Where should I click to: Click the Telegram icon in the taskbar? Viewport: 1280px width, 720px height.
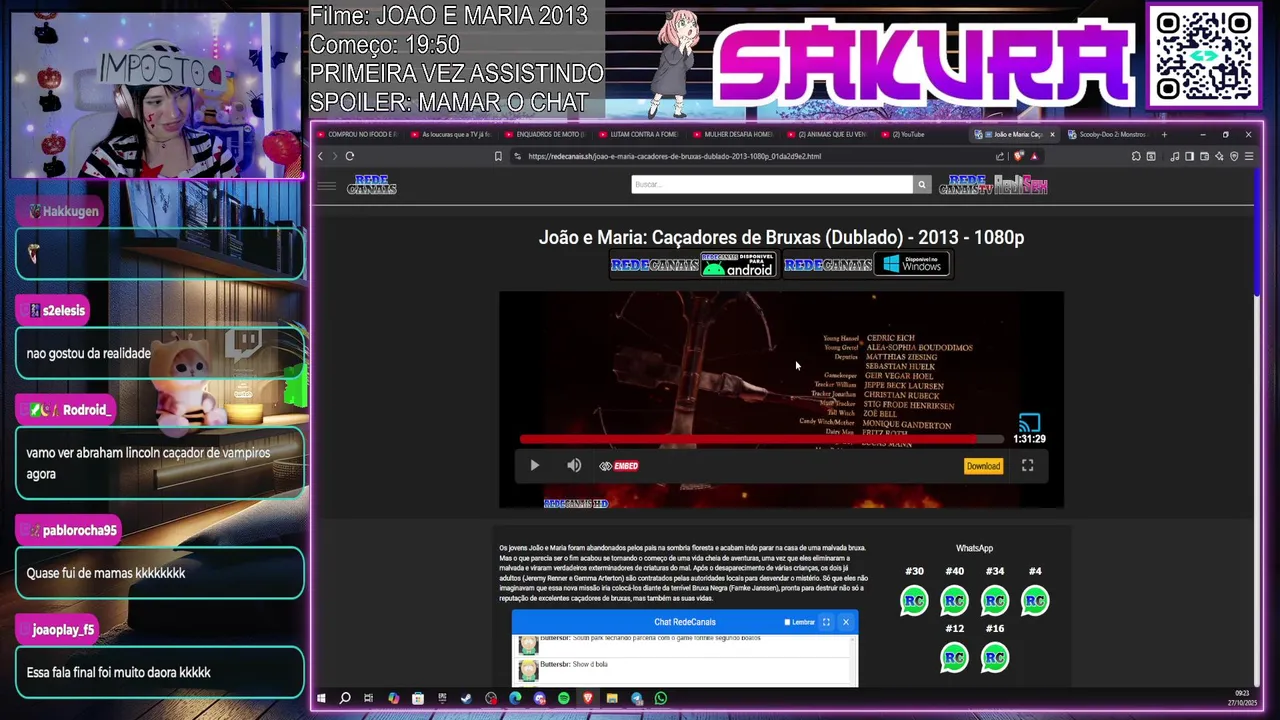[x=637, y=698]
